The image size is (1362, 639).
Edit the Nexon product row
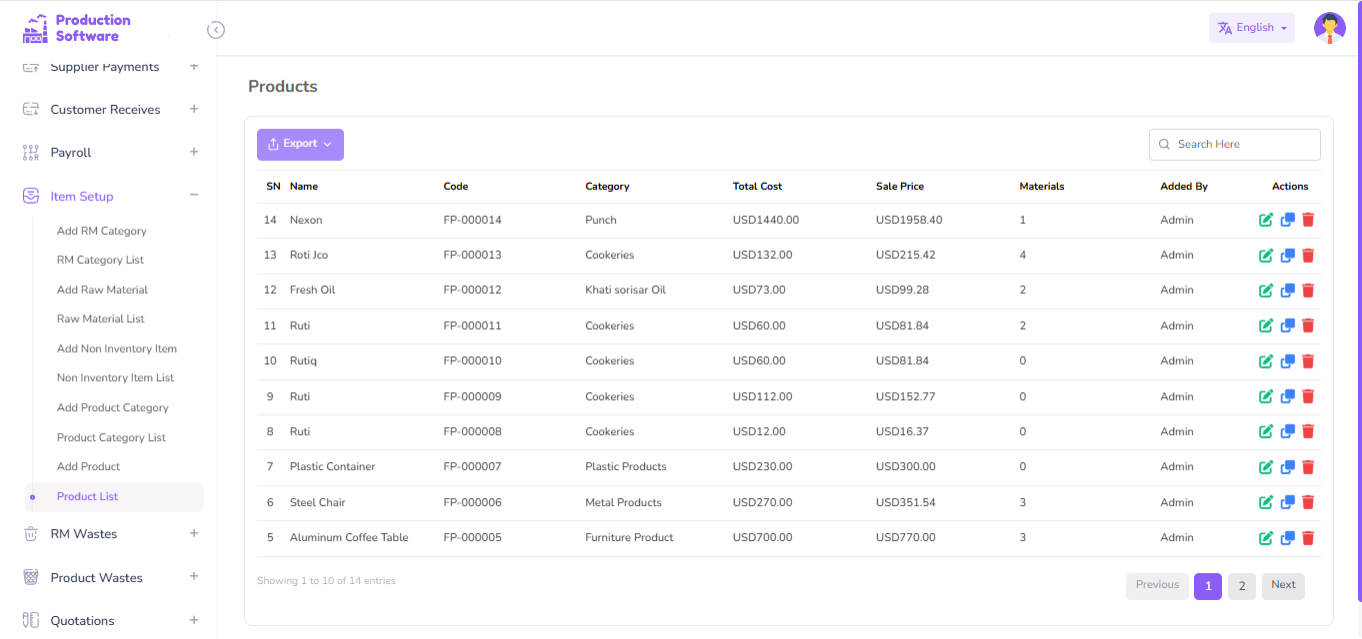click(x=1266, y=219)
